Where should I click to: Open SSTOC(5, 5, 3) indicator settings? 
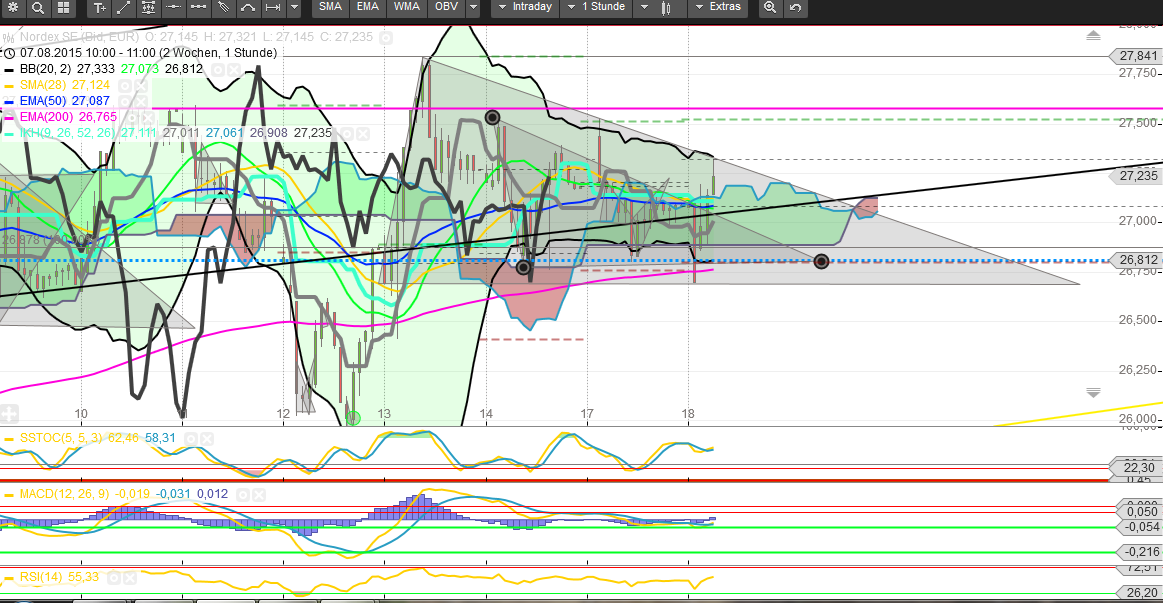click(191, 439)
